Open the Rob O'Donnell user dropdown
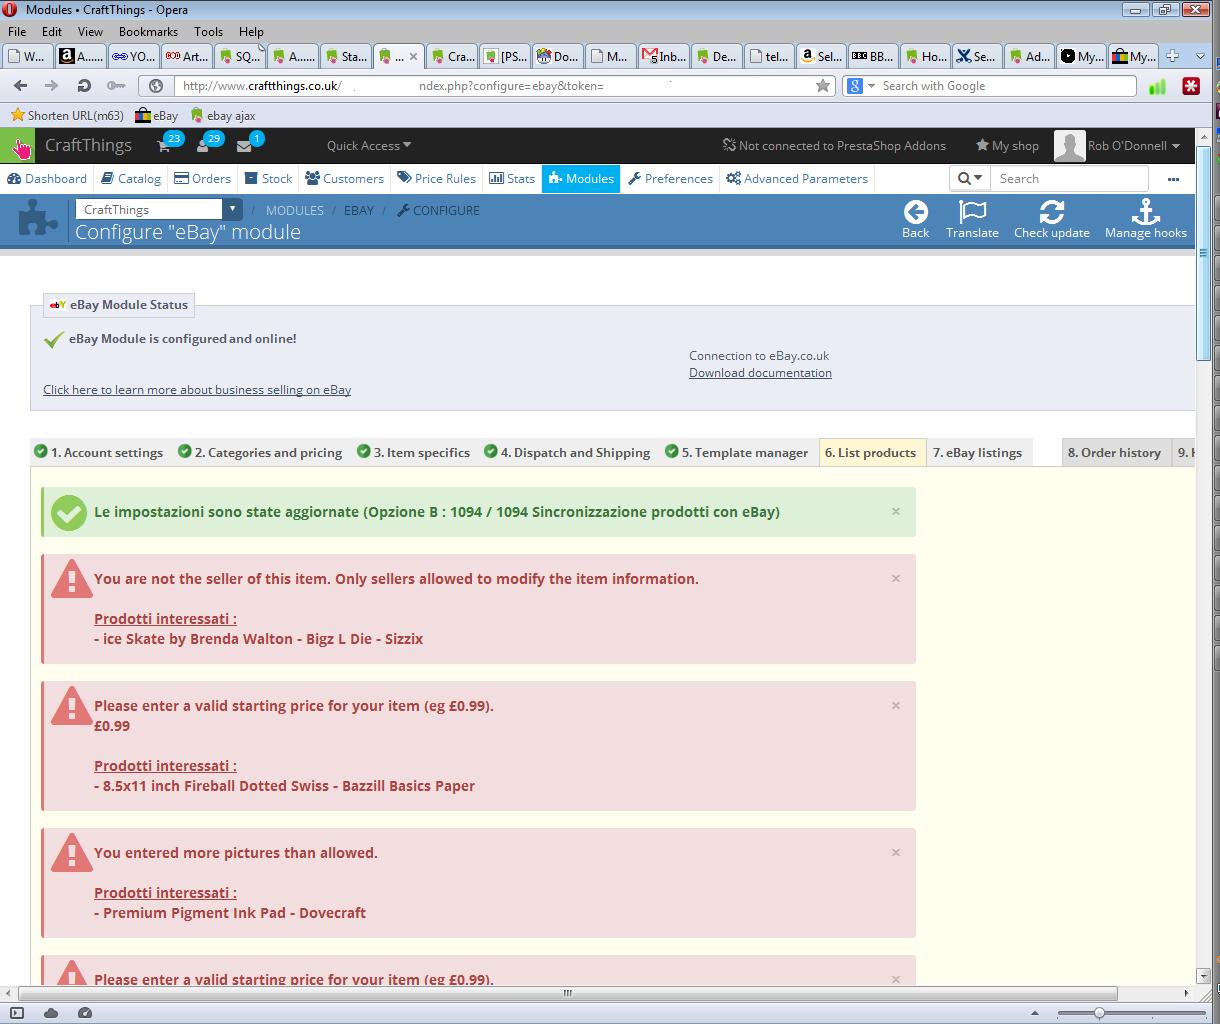Image resolution: width=1220 pixels, height=1024 pixels. tap(1133, 146)
